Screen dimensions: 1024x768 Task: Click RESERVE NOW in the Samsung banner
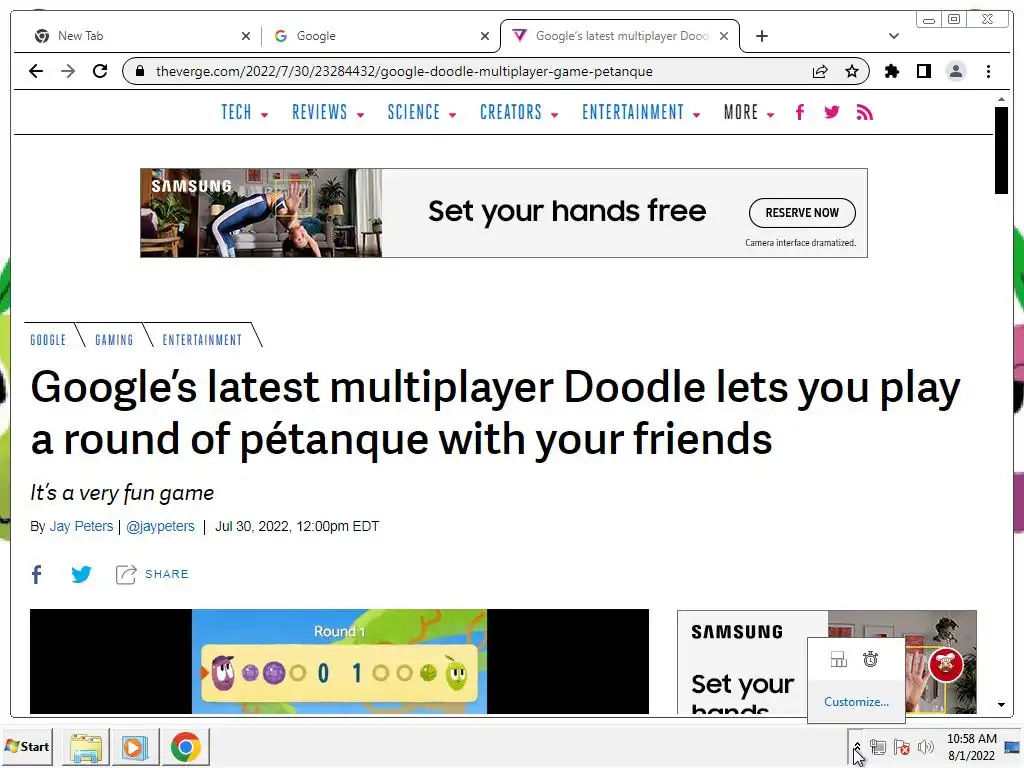coord(802,213)
